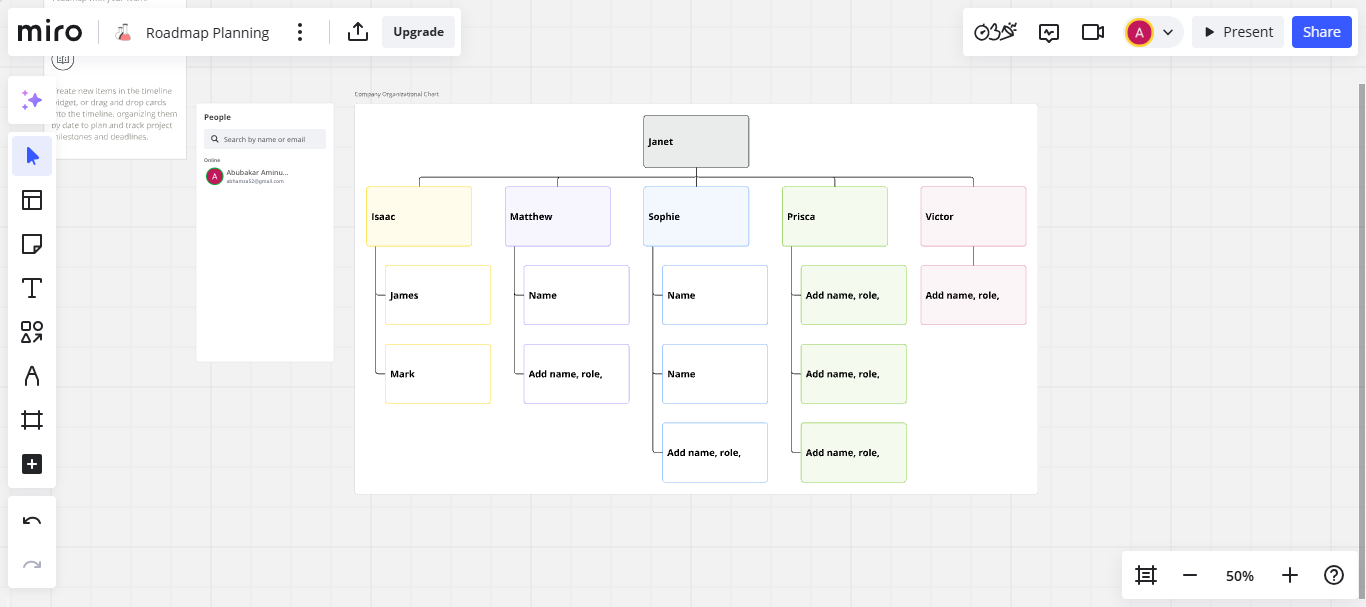Toggle the frames panel in bottom bar
This screenshot has height=607, width=1366.
[x=1146, y=575]
